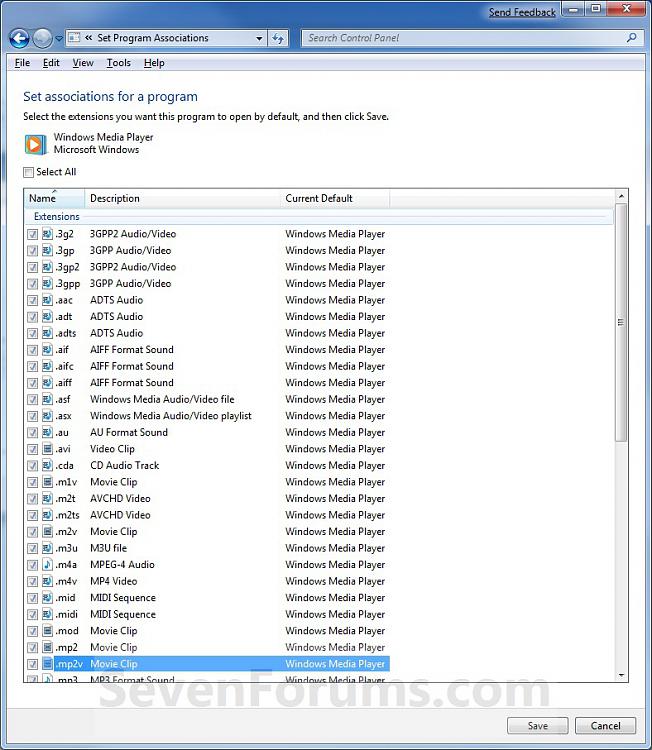Click the file icon for .mid
The image size is (652, 750).
coord(47,598)
